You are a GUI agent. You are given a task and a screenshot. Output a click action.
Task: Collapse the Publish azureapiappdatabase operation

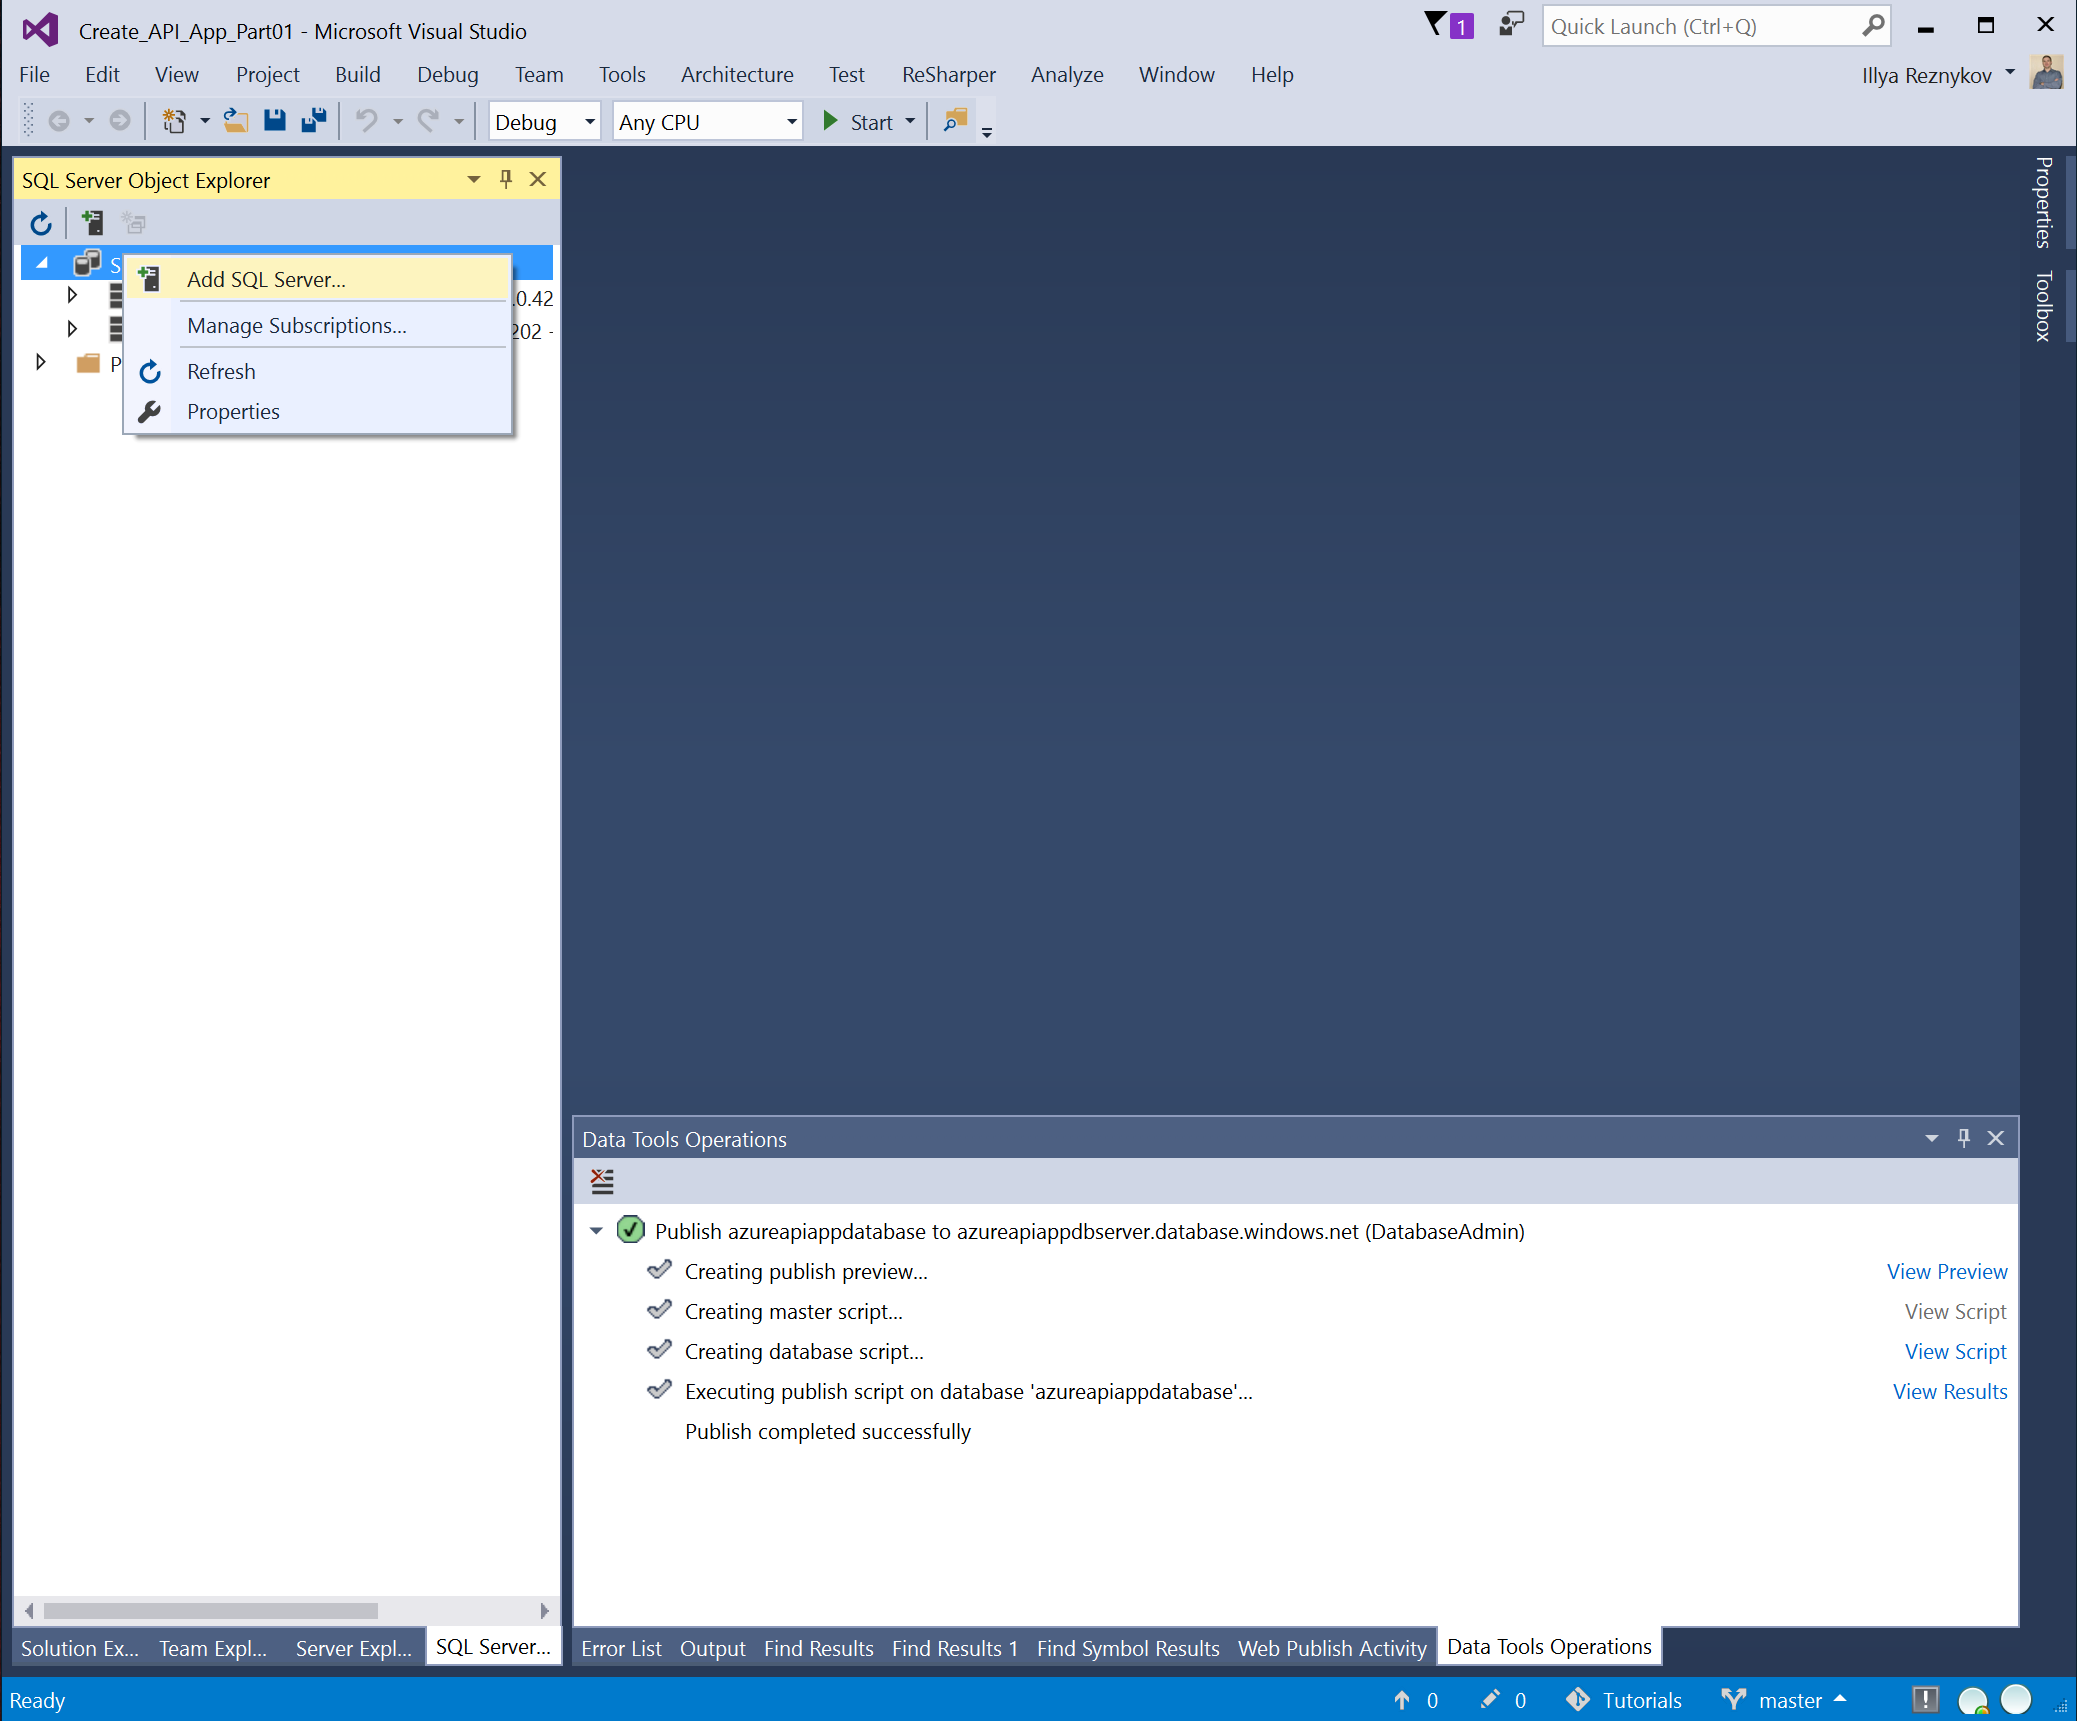(596, 1231)
